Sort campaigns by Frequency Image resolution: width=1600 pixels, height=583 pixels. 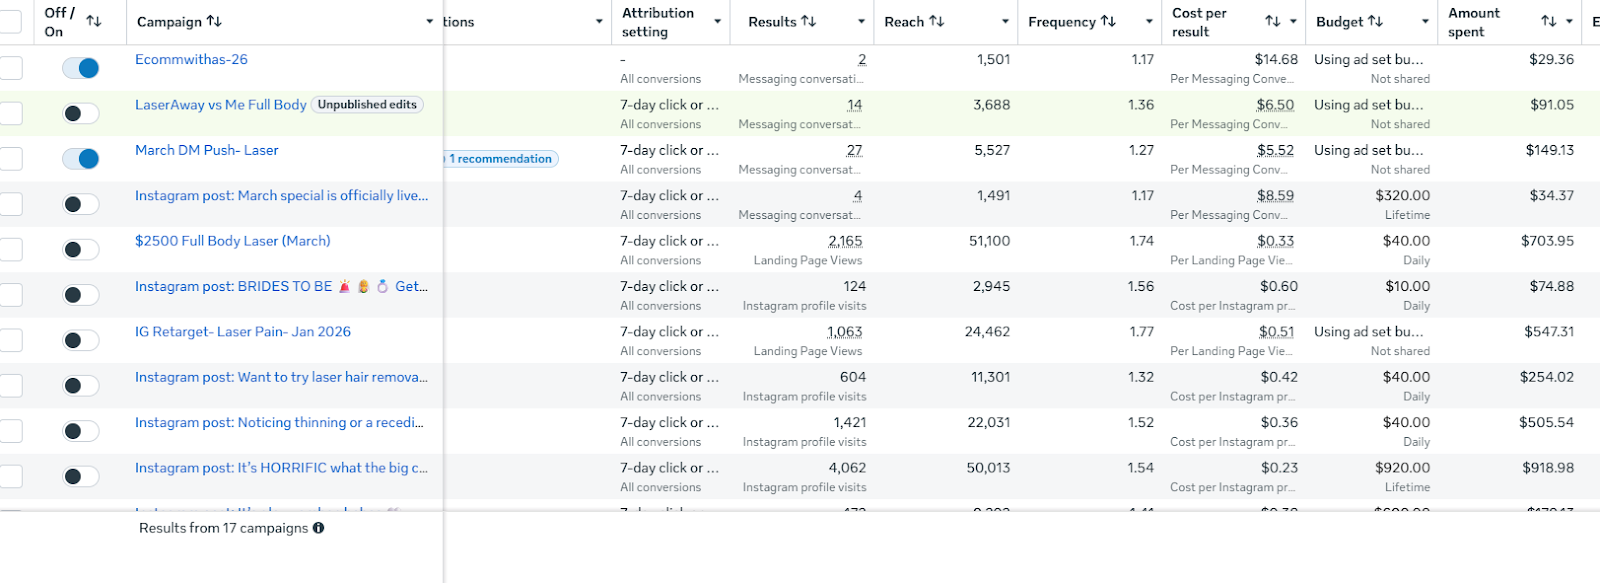[1108, 21]
